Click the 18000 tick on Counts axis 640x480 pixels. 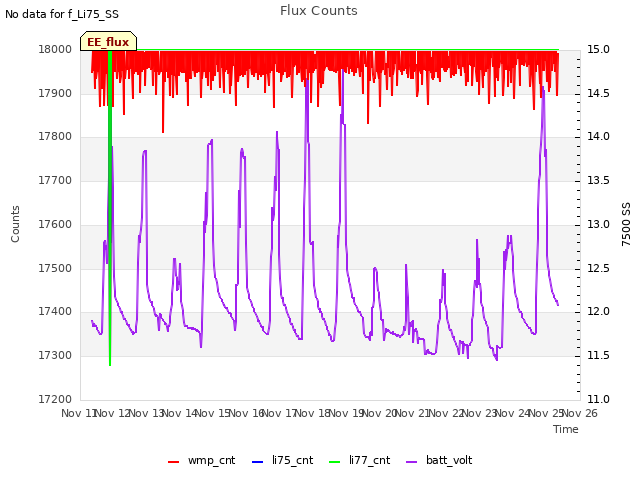(55, 49)
